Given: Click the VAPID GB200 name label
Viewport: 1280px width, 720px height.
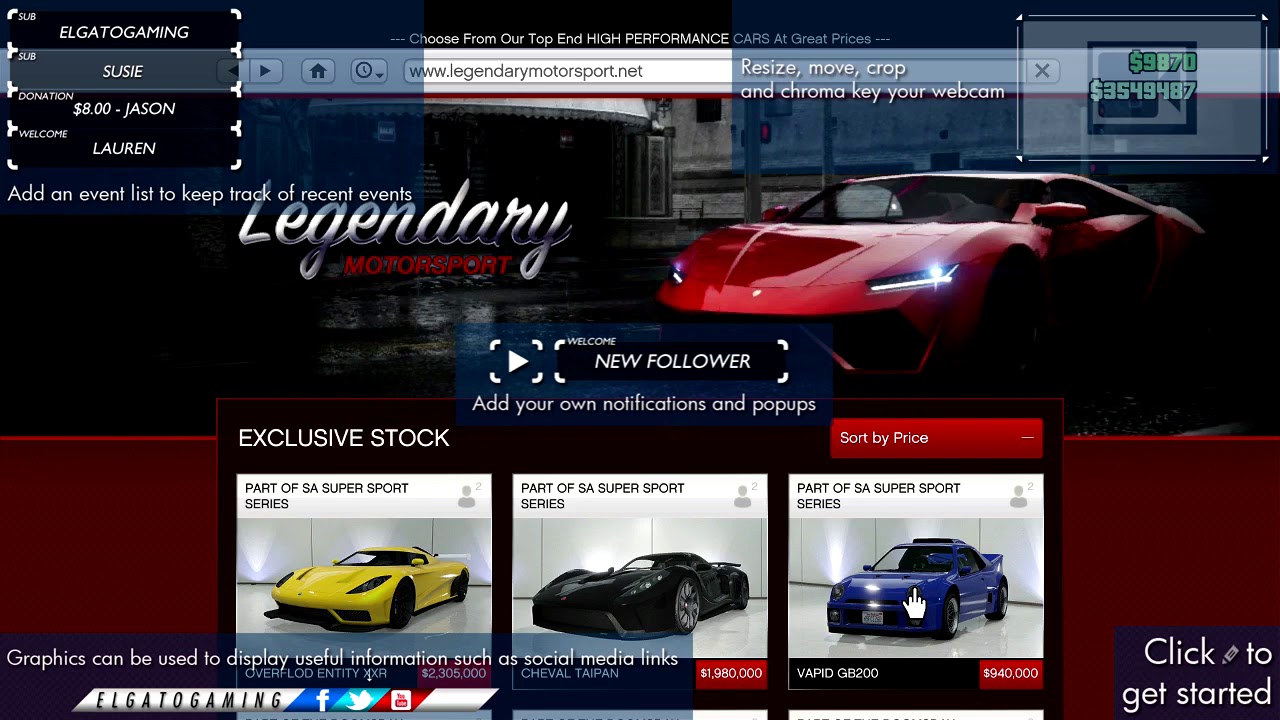Looking at the screenshot, I should [x=838, y=673].
